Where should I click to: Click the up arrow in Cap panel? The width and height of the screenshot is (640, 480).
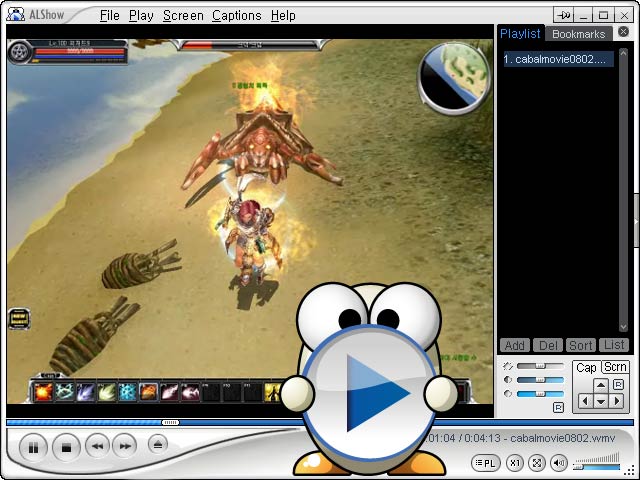pyautogui.click(x=600, y=385)
